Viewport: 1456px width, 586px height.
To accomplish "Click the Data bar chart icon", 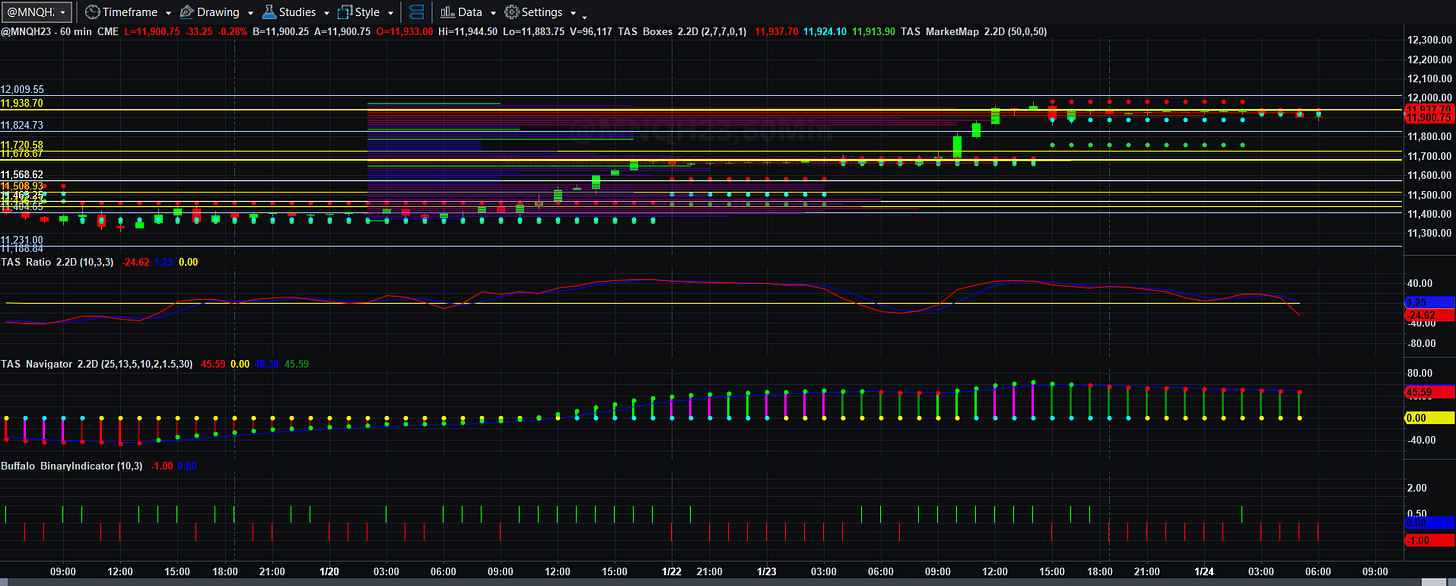I will 447,12.
